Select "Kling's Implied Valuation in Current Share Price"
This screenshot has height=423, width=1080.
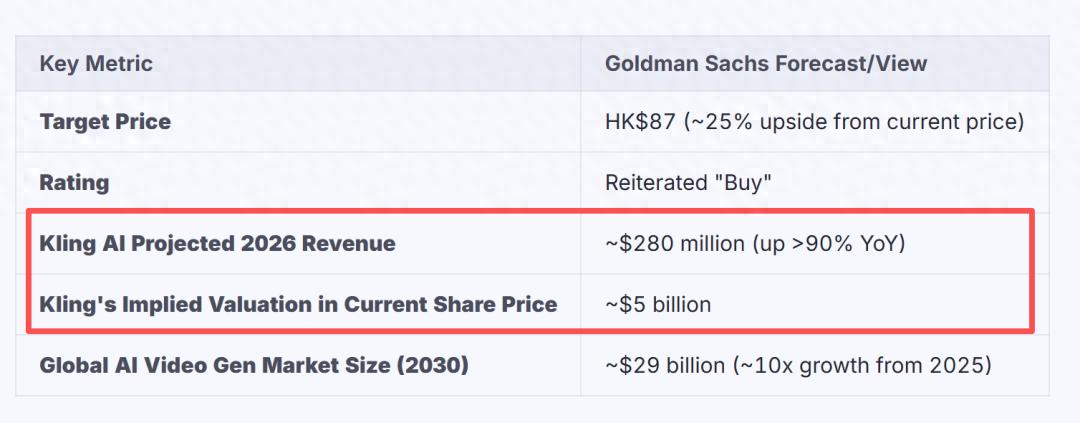tap(298, 304)
